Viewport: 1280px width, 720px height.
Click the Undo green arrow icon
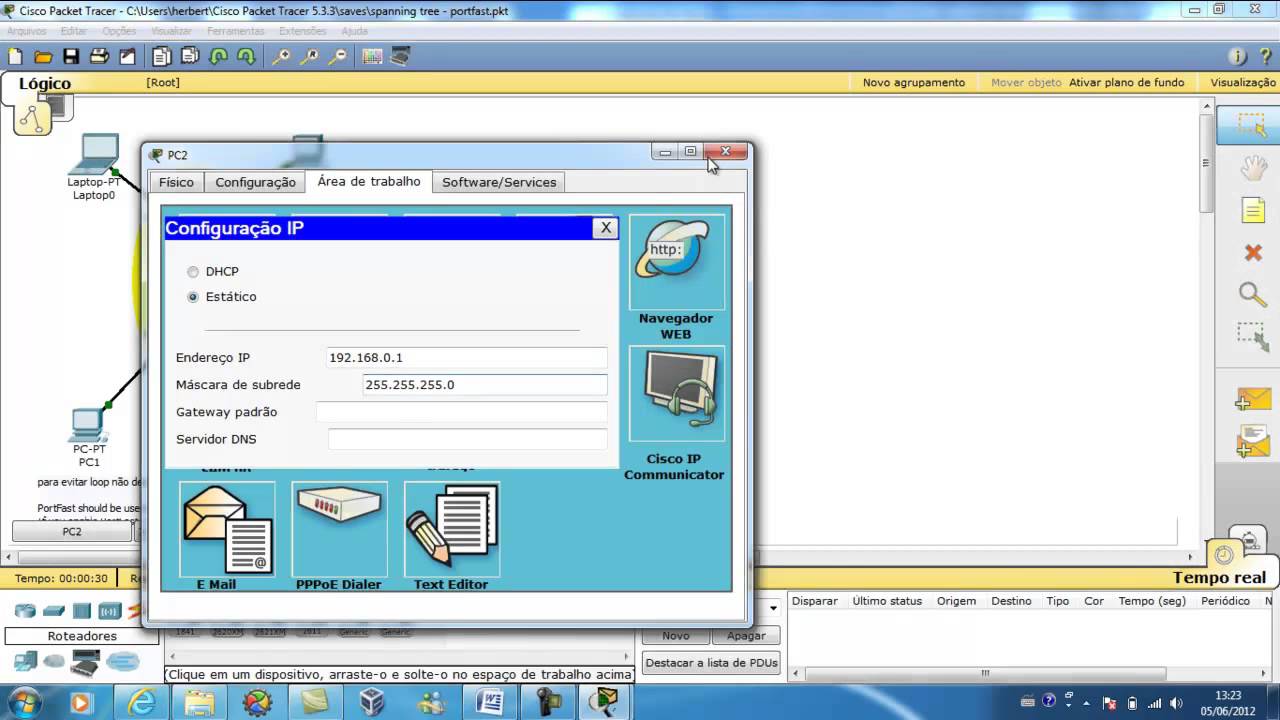(218, 57)
